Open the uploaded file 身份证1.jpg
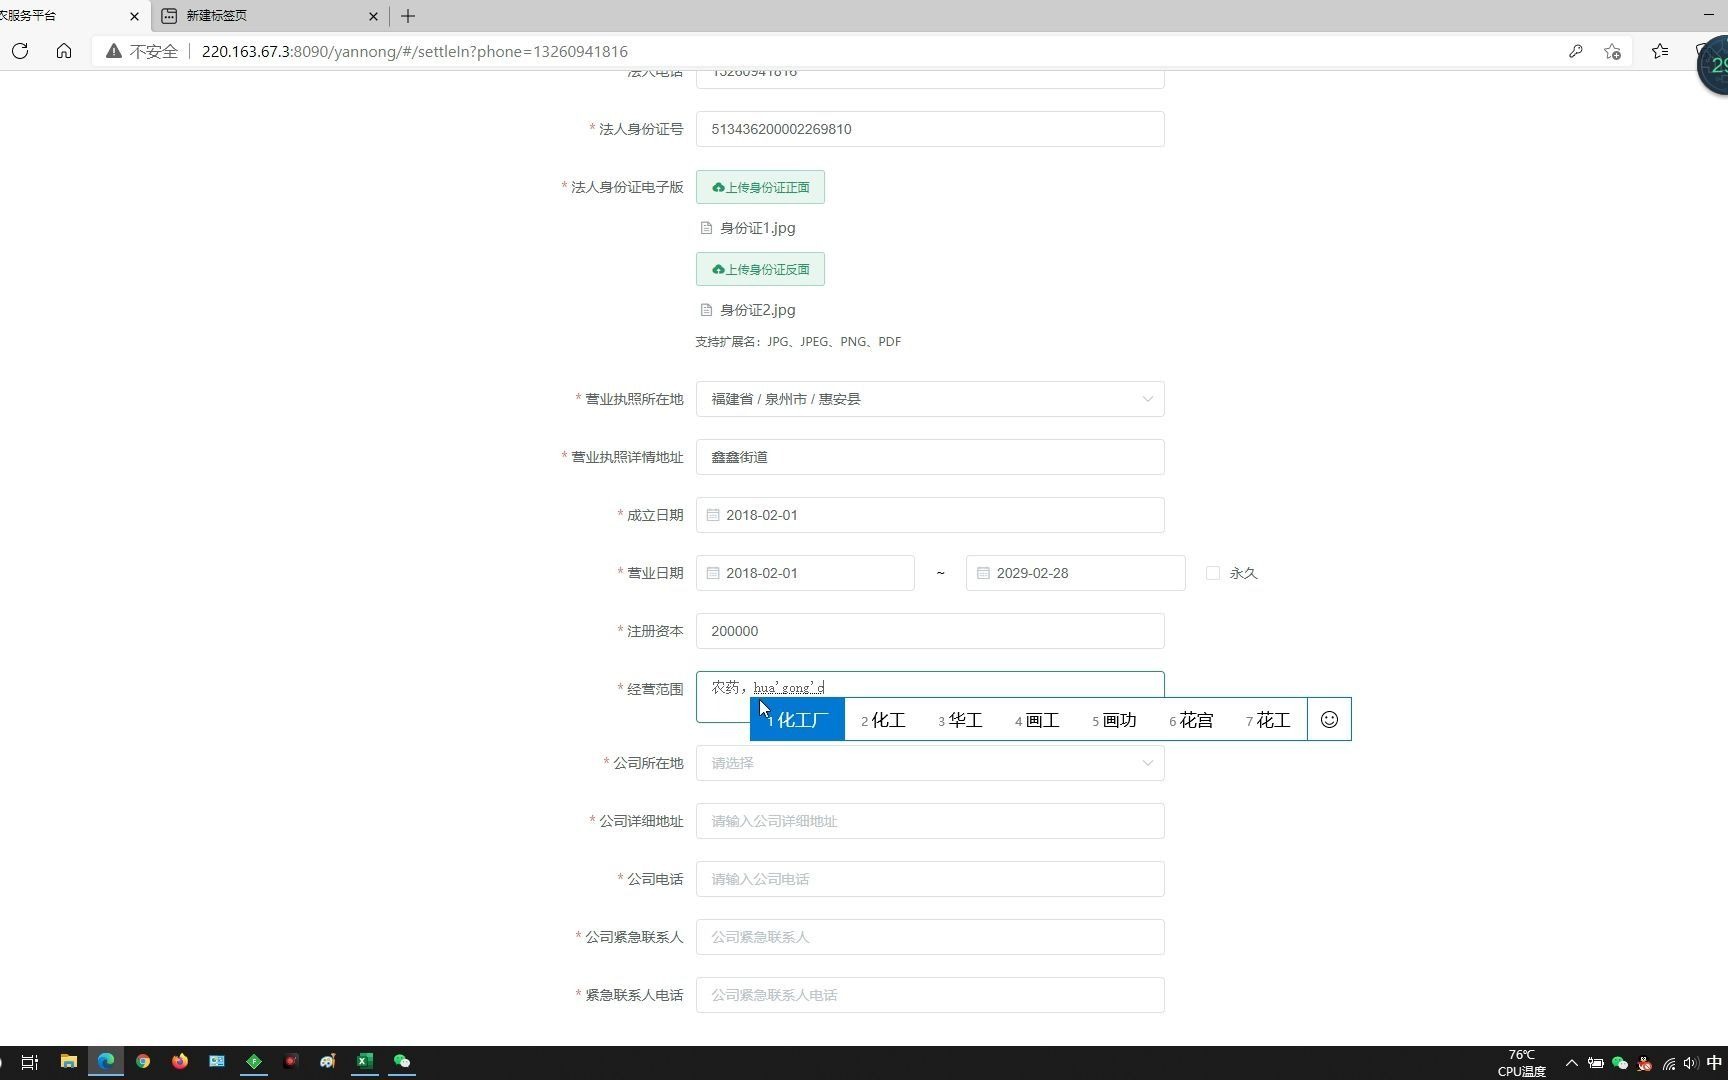The height and width of the screenshot is (1080, 1728). click(x=757, y=228)
